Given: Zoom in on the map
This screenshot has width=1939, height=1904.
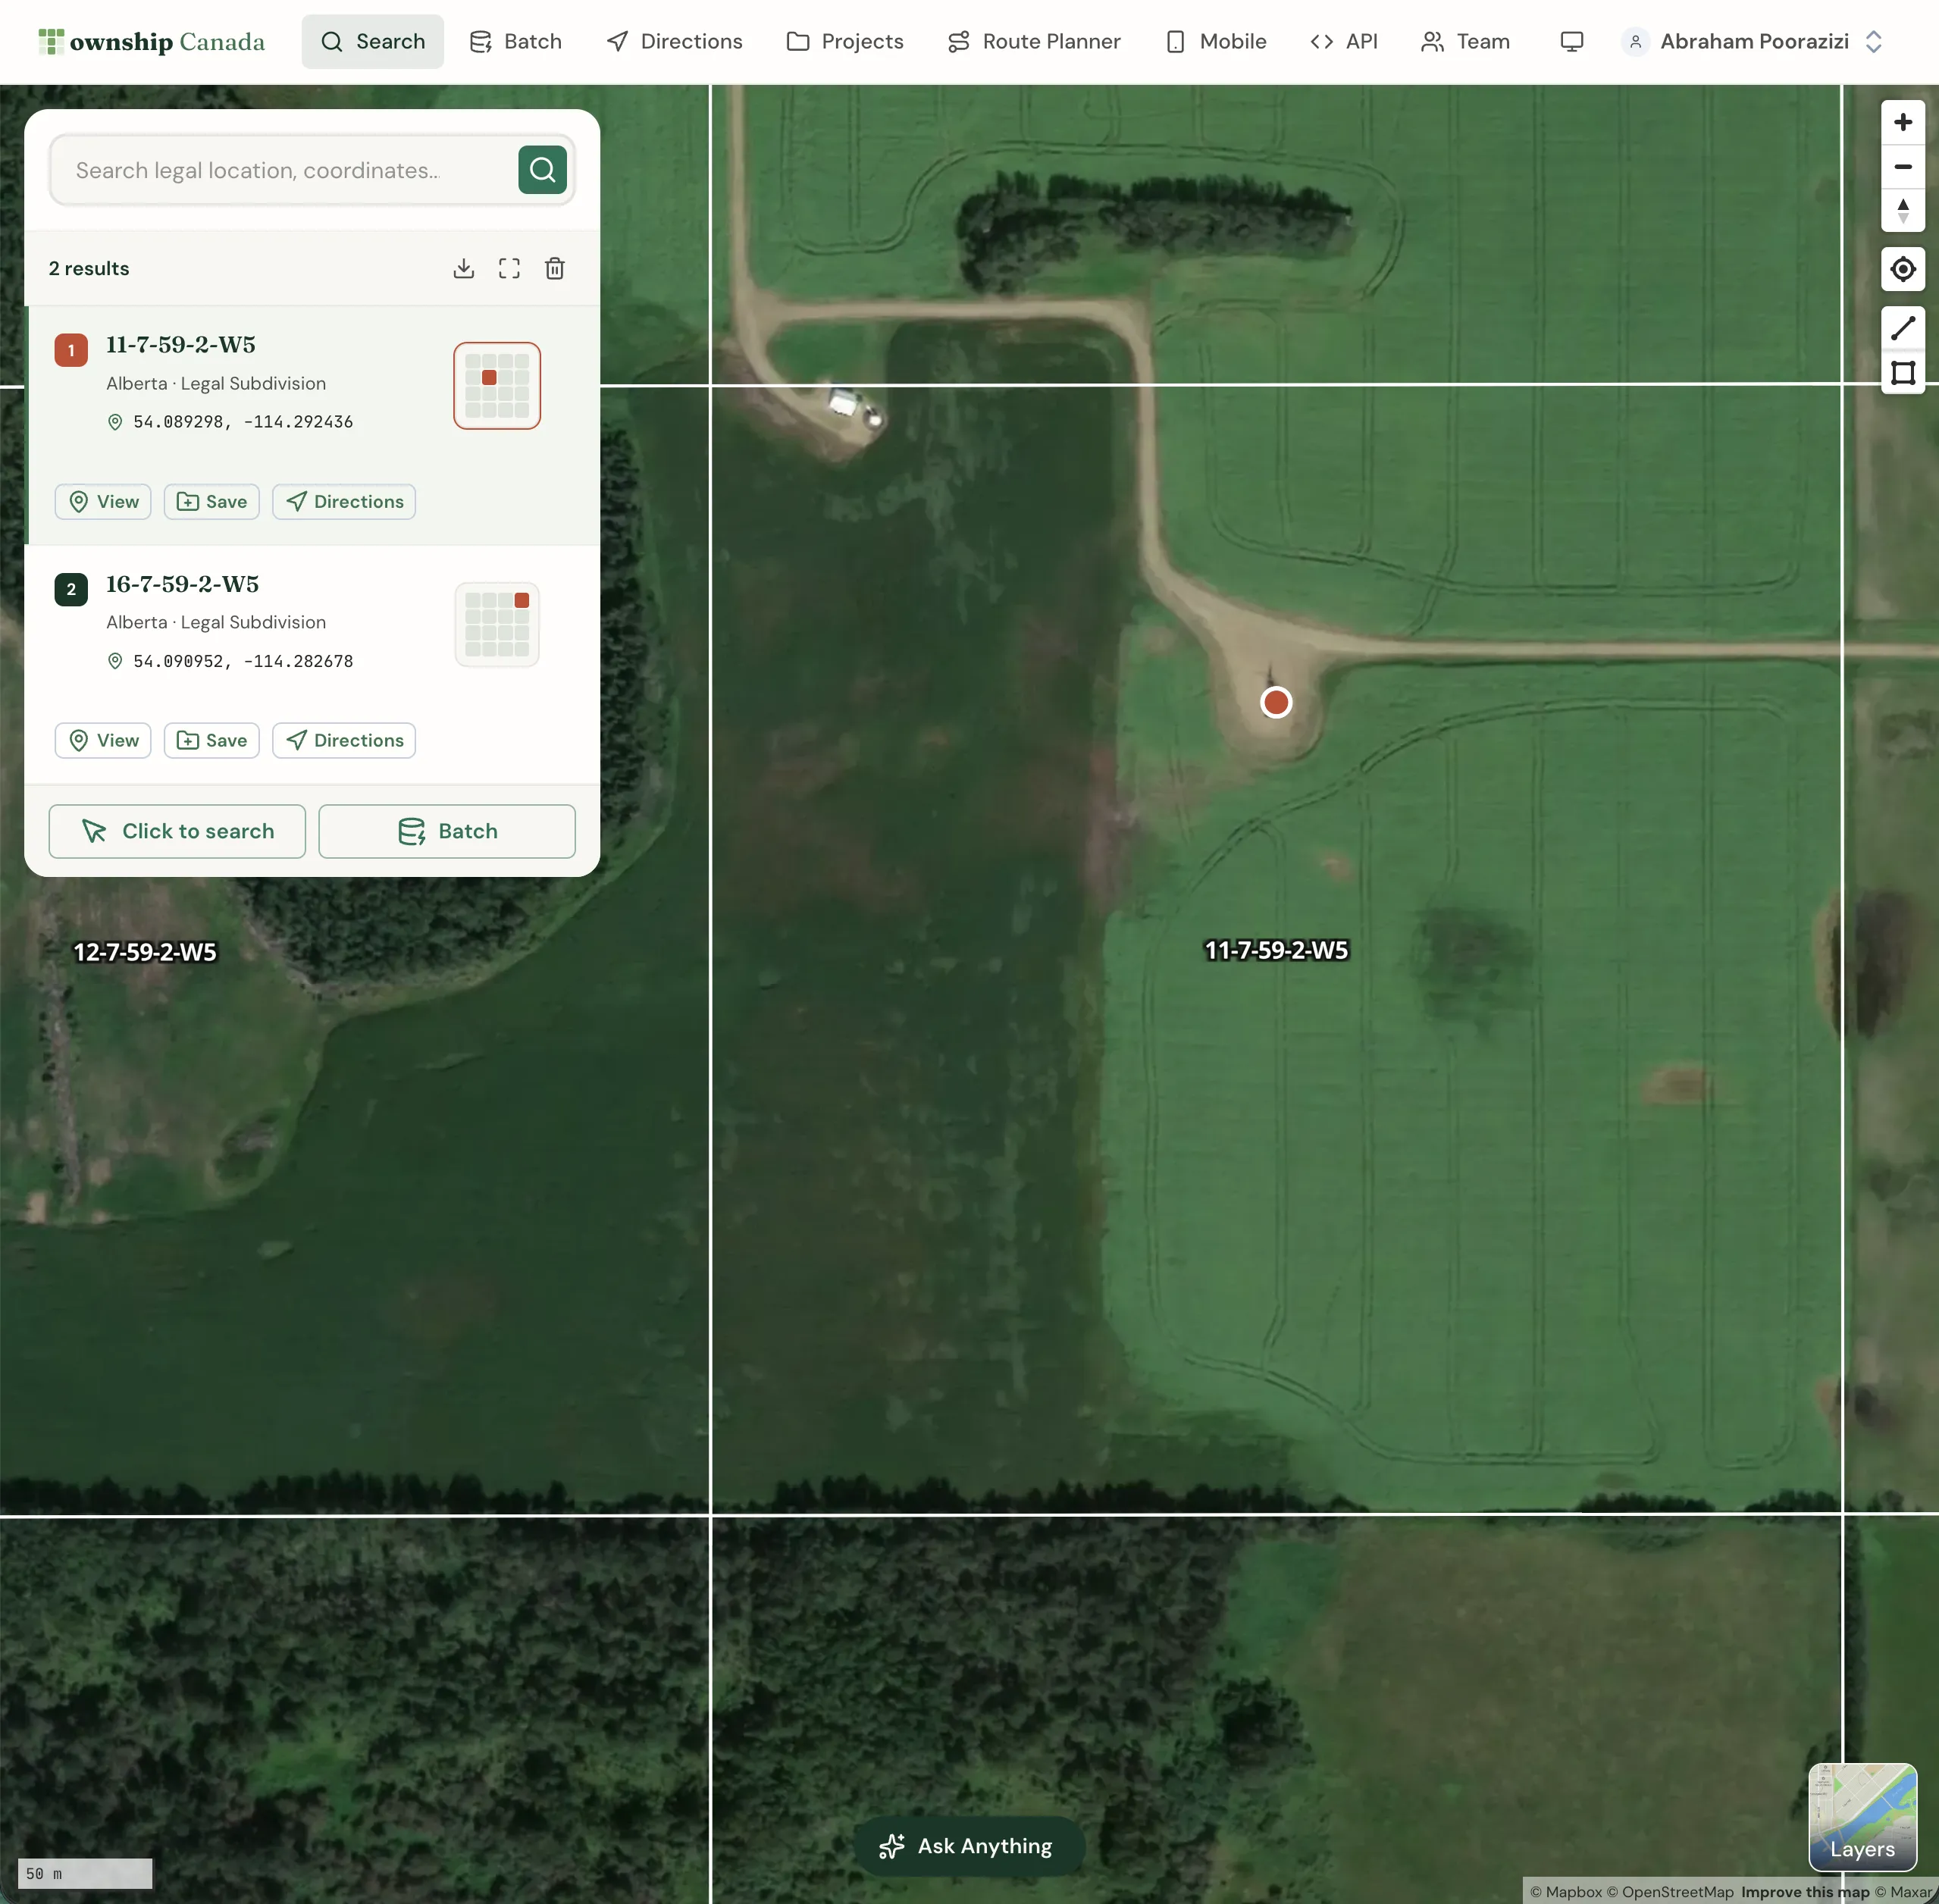Looking at the screenshot, I should 1902,122.
